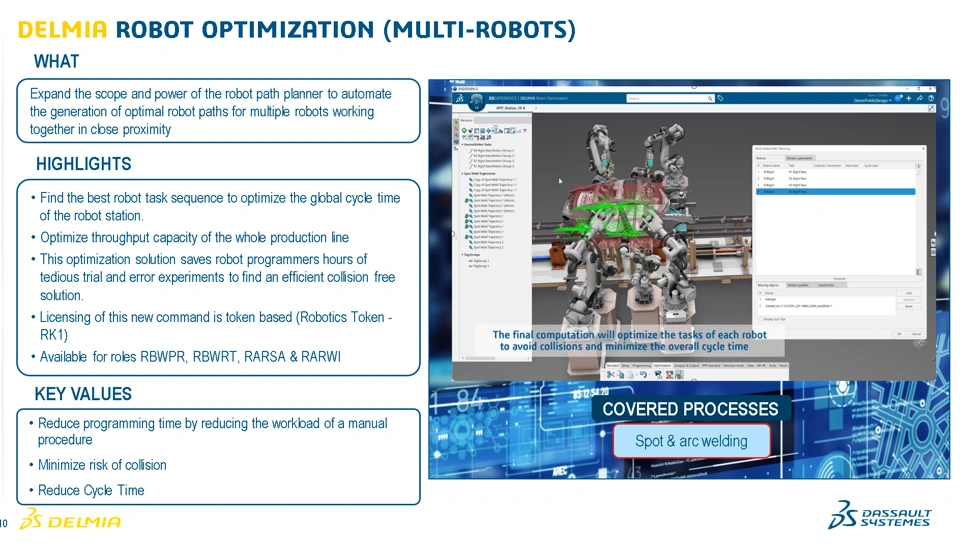Close the Multi Robot Path Planning dialog

click(923, 149)
